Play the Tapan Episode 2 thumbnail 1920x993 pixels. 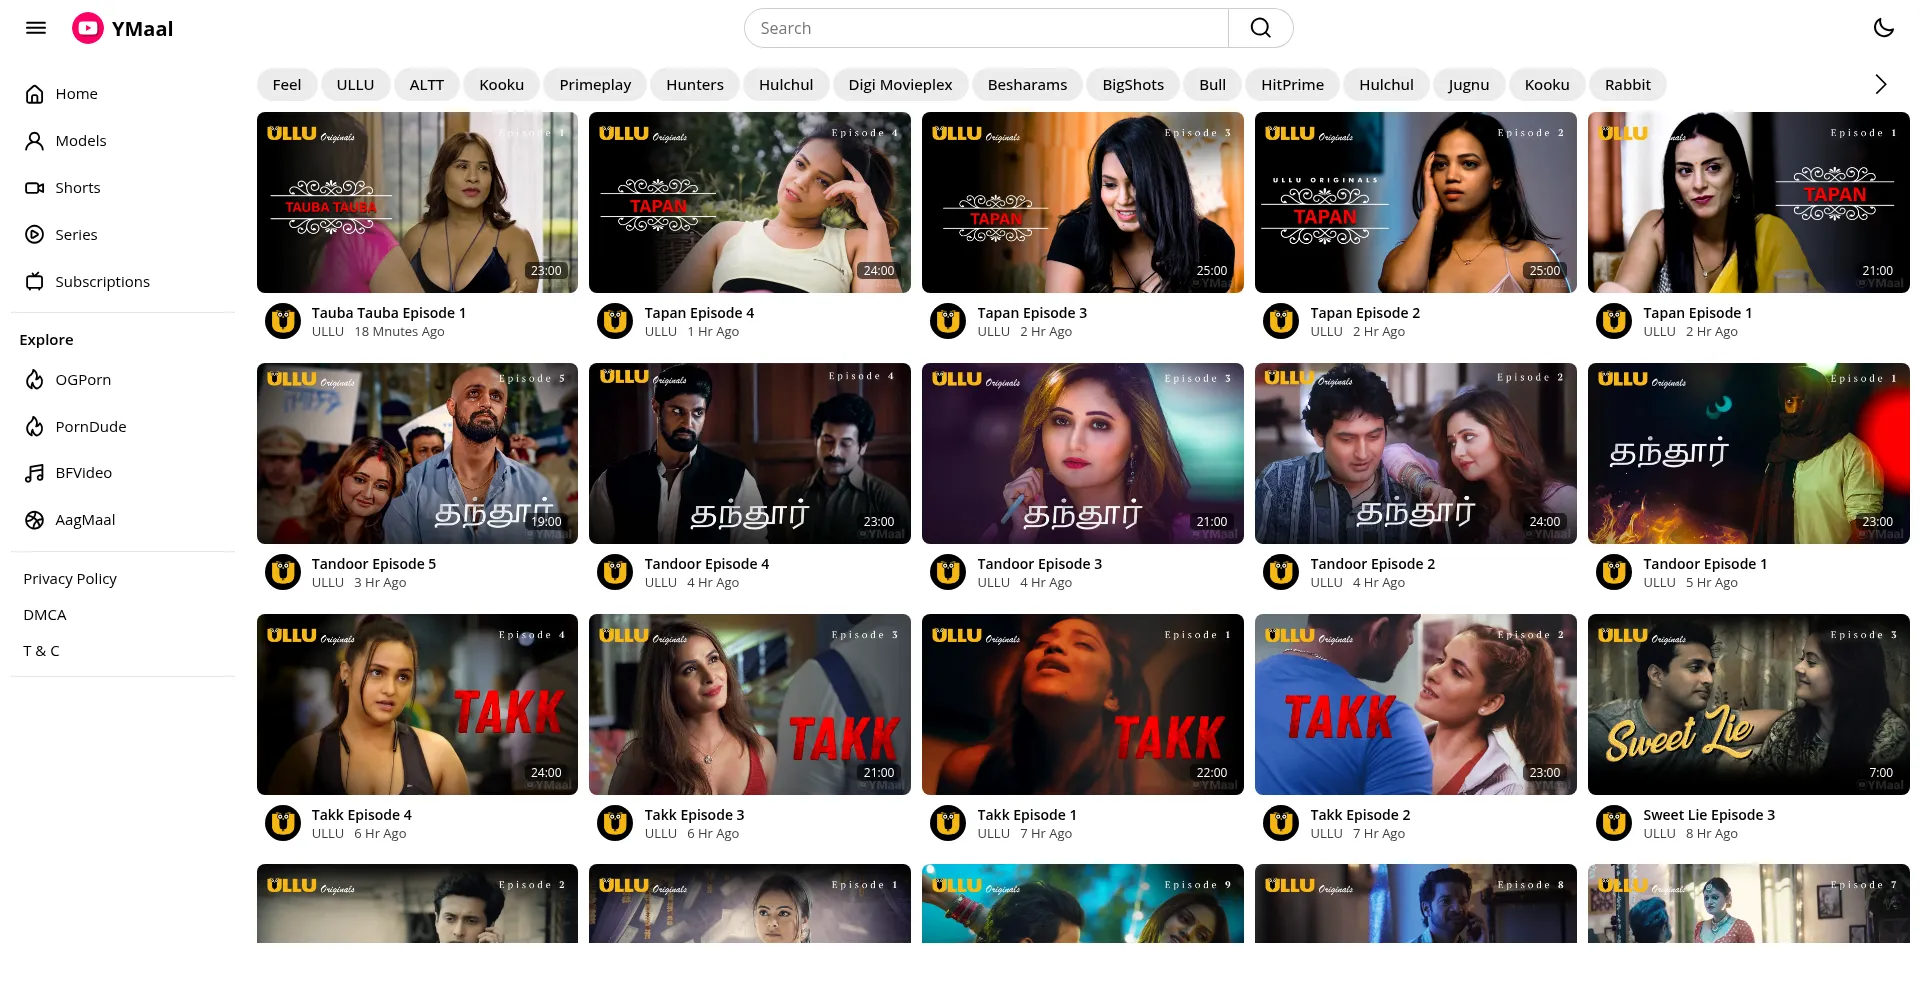tap(1415, 202)
